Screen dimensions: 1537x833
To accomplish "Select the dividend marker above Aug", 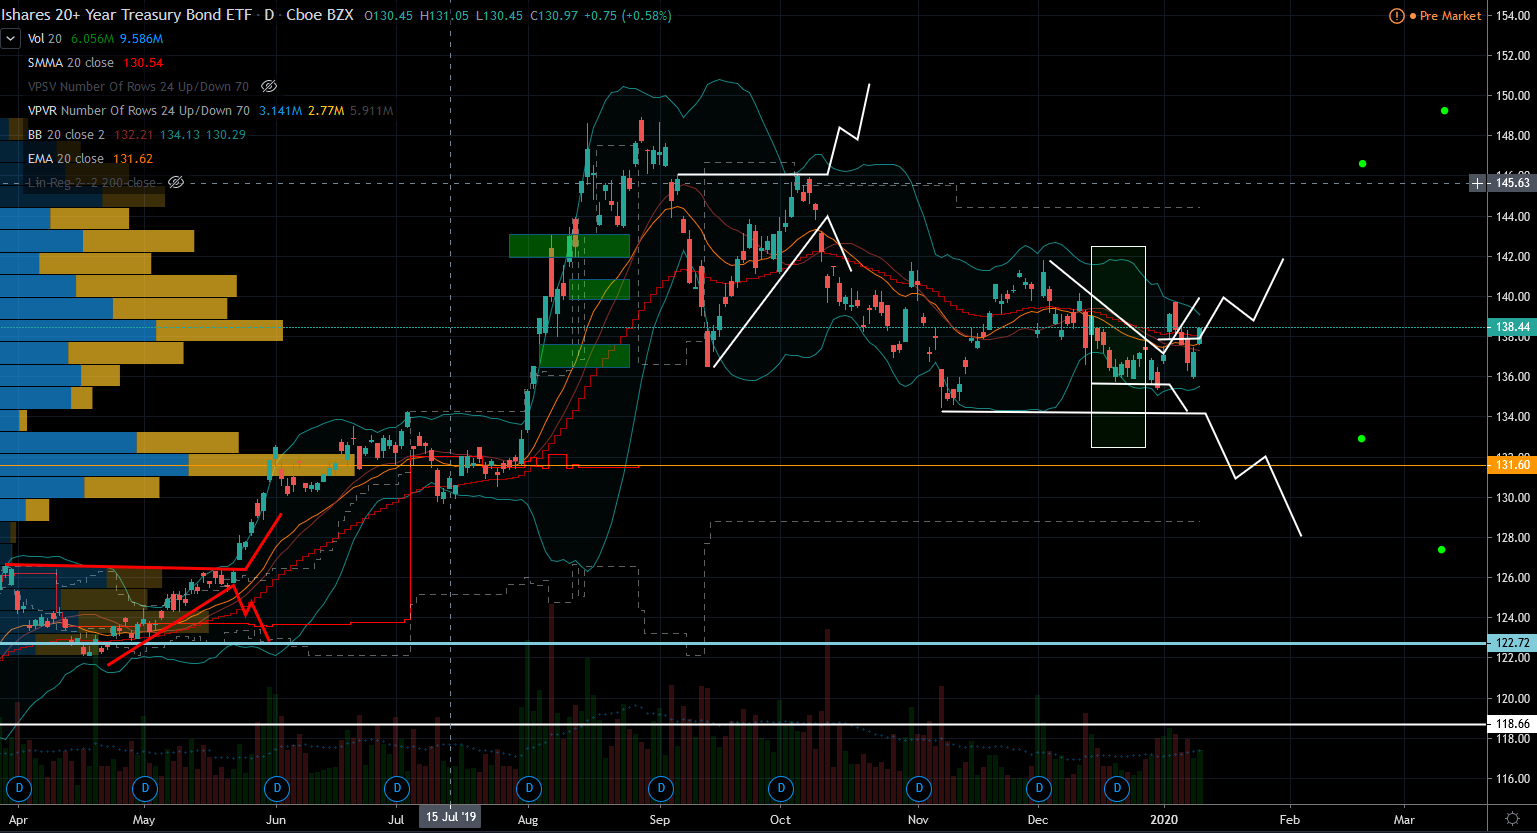I will (529, 789).
